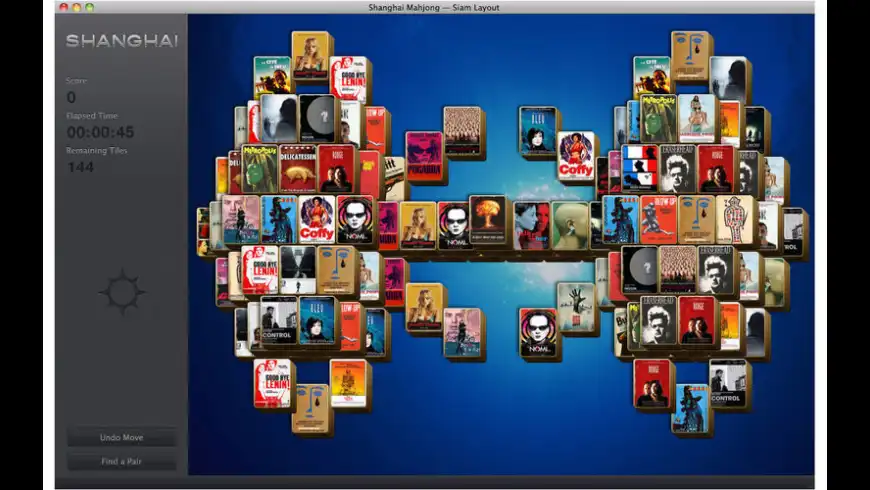Screen dimensions: 870x490
Task: Select the Bleu tile beside the Coffy tile
Action: pos(537,130)
